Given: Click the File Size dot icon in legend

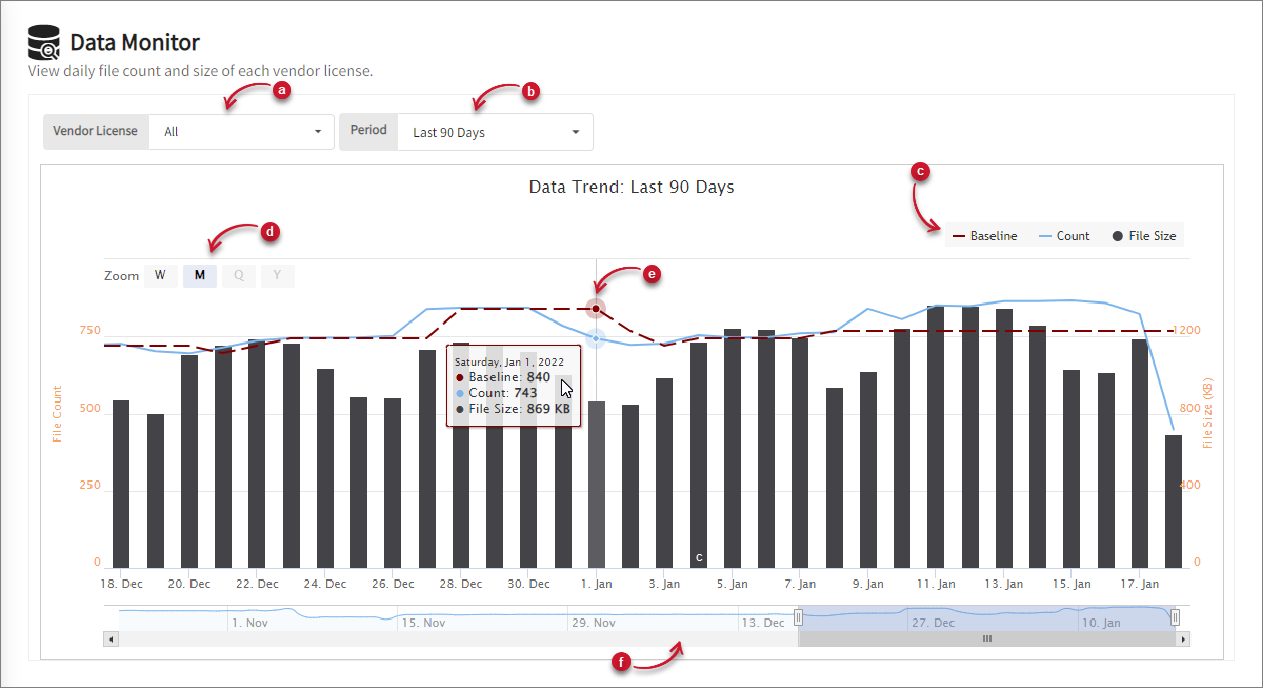Looking at the screenshot, I should tap(1116, 235).
